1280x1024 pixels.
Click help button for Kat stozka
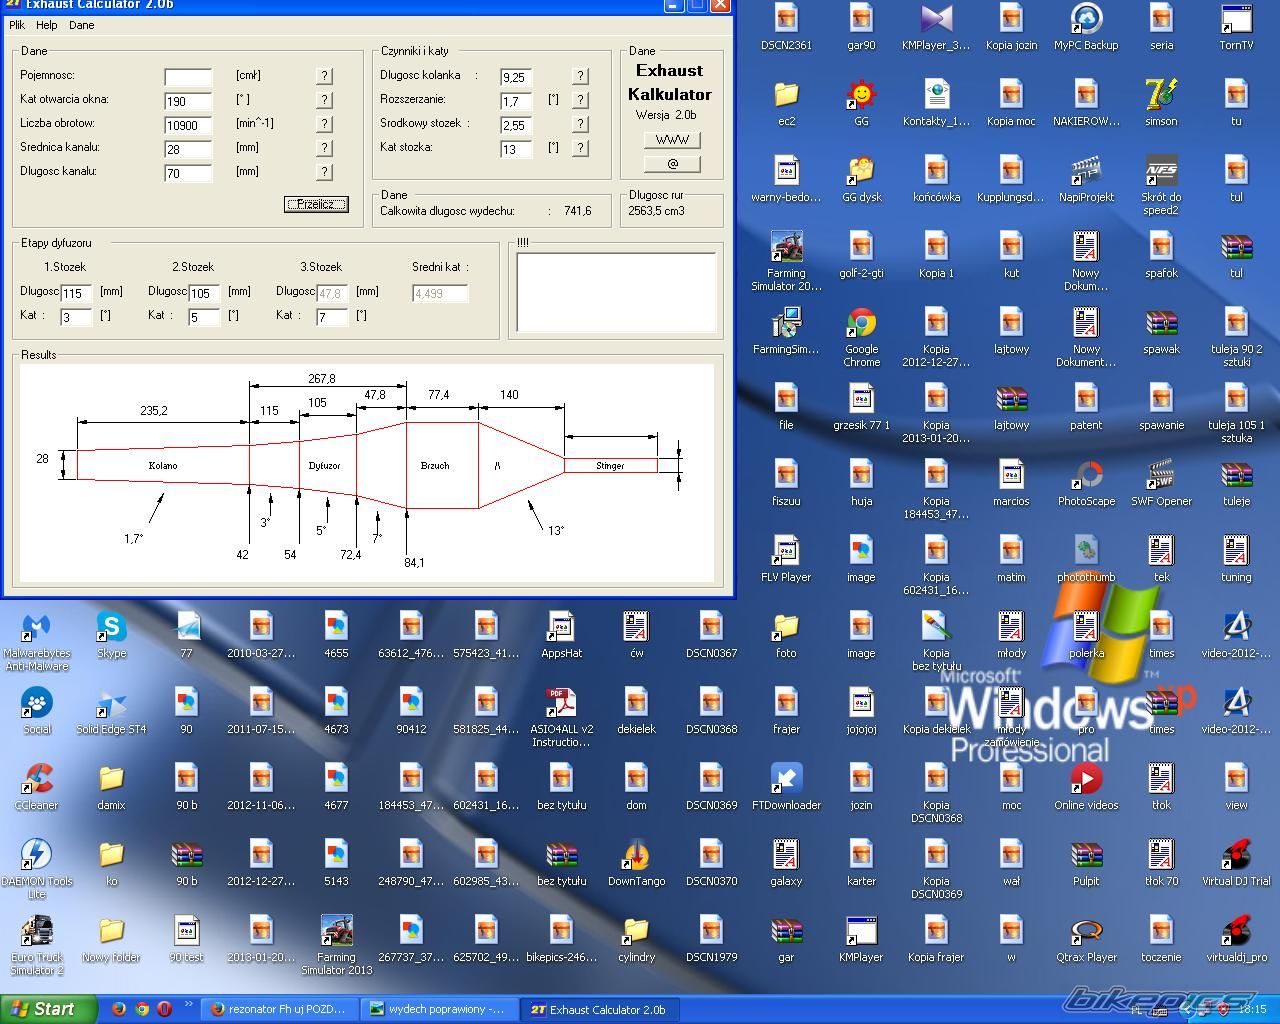(580, 148)
